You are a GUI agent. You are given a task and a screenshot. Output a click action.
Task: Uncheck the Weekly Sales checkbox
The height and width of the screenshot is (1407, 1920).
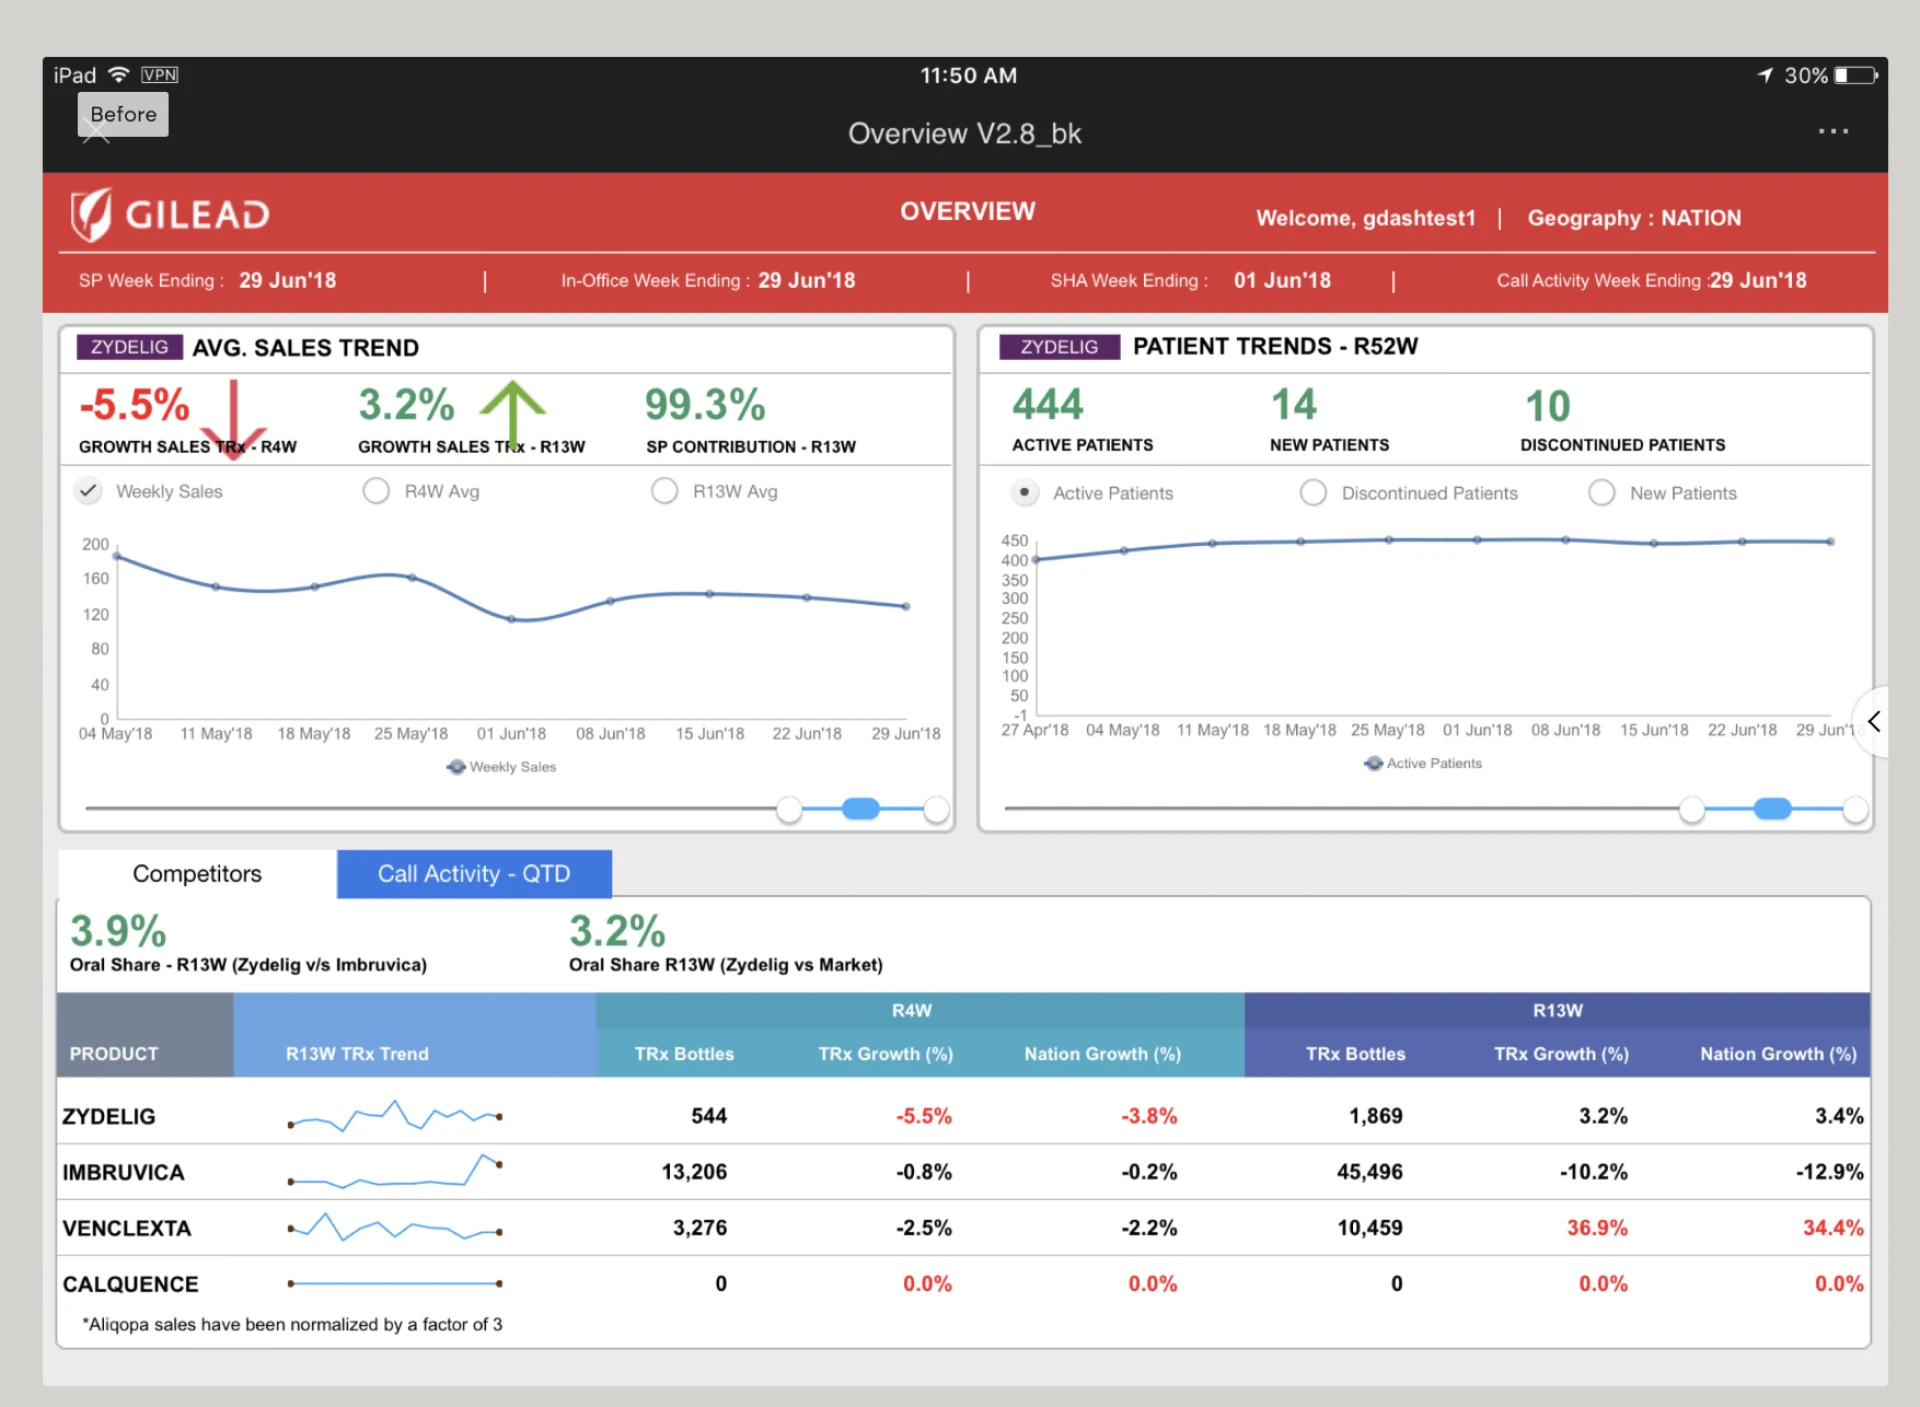click(x=88, y=490)
